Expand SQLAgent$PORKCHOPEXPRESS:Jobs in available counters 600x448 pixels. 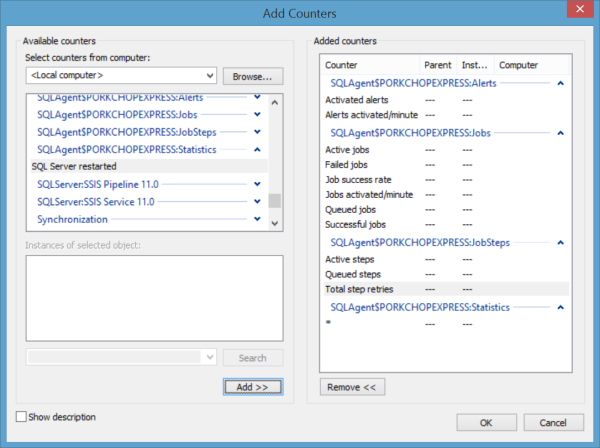click(x=257, y=114)
